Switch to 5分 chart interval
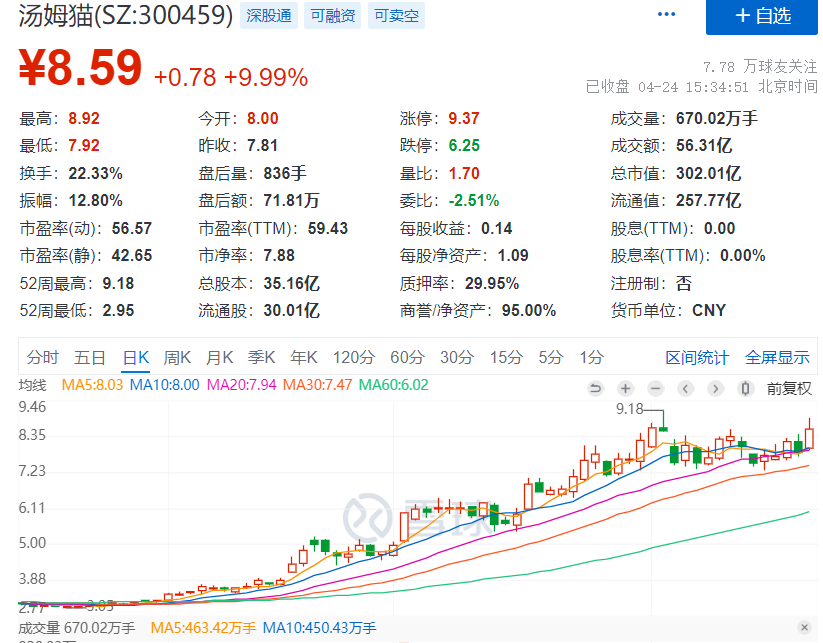 pos(551,357)
